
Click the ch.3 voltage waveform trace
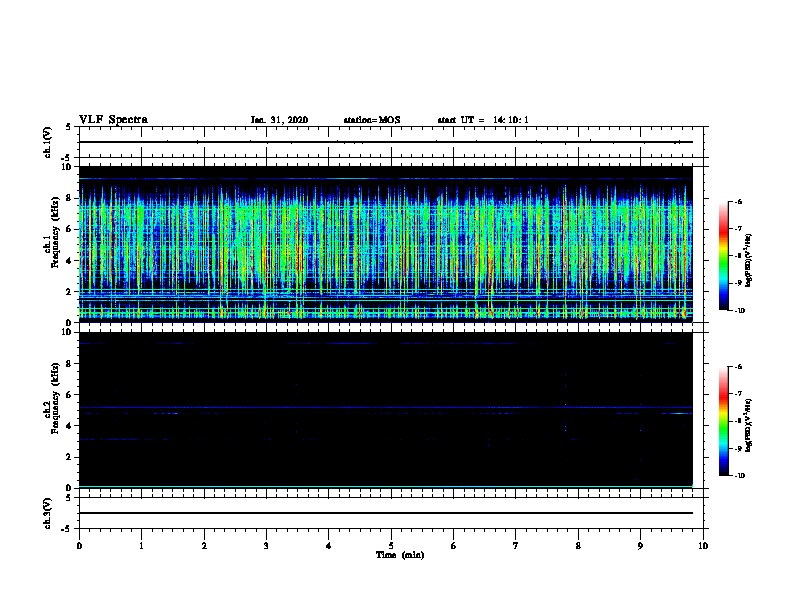point(385,513)
